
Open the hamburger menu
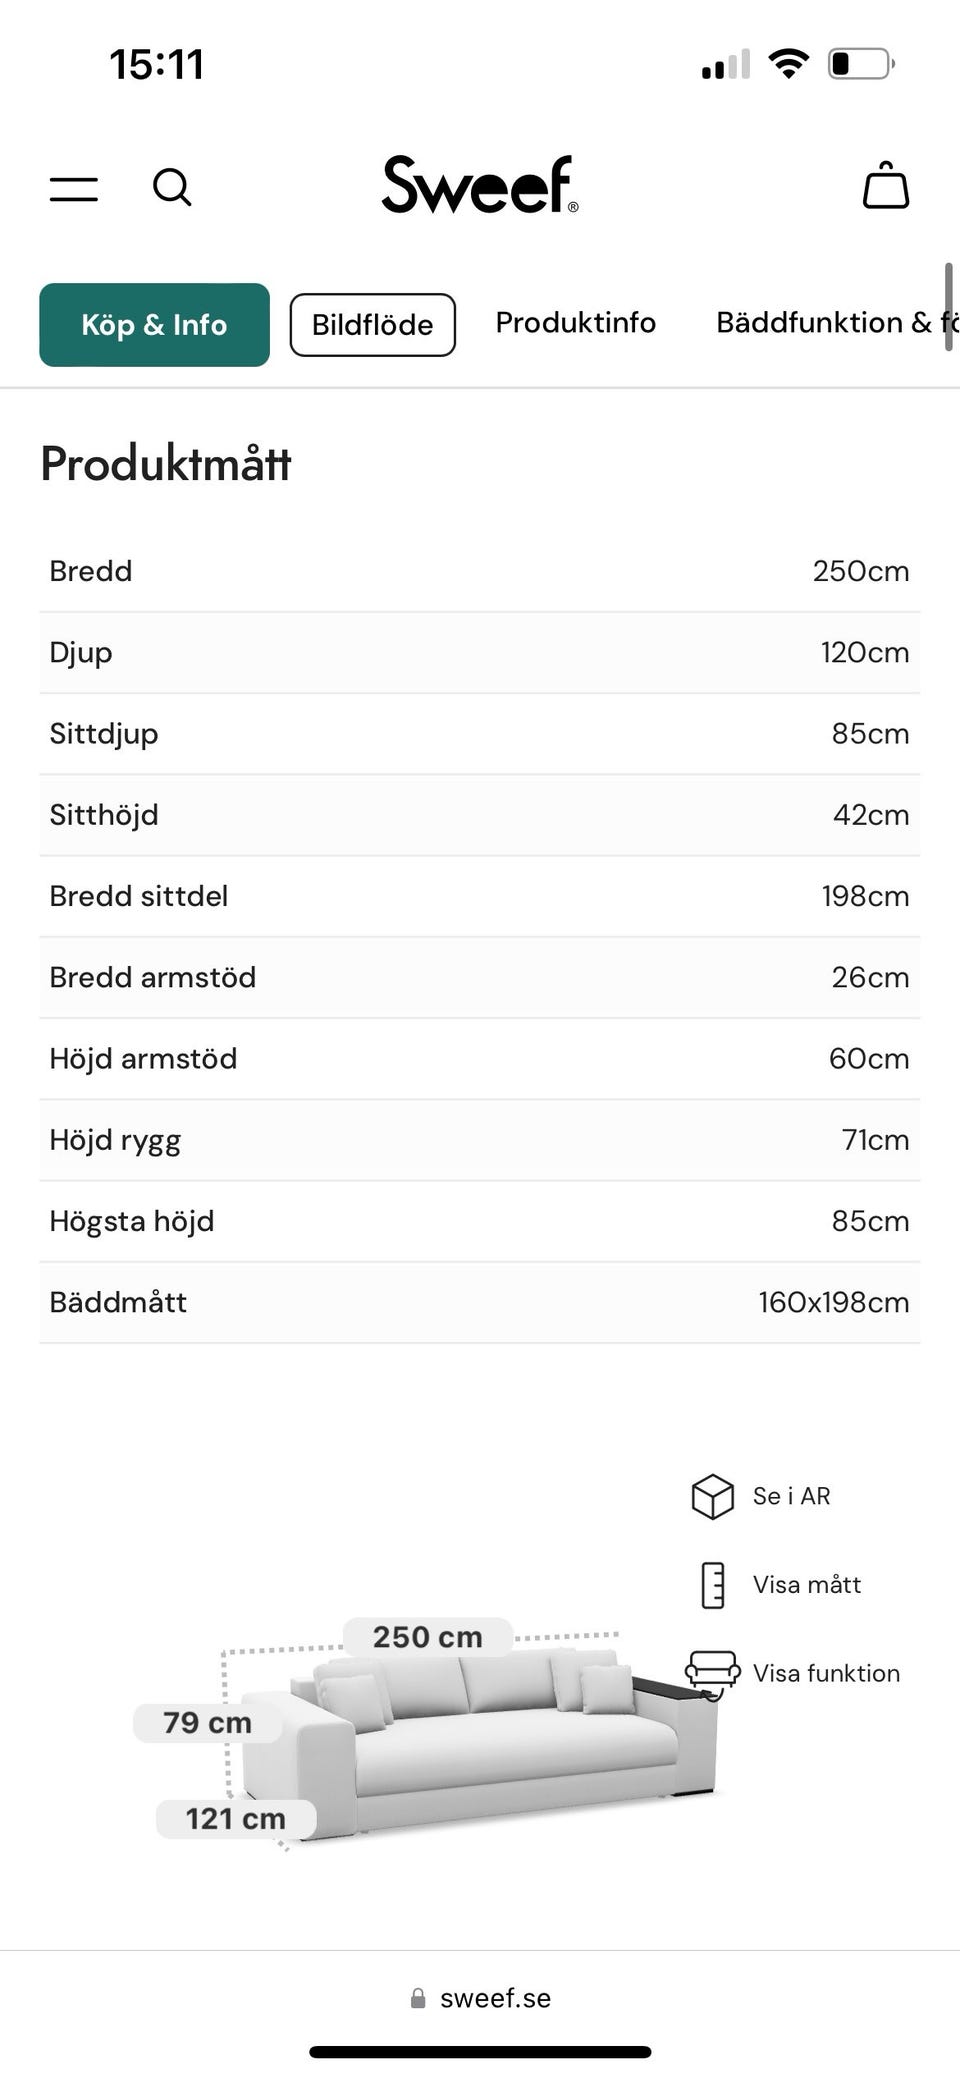(x=74, y=188)
